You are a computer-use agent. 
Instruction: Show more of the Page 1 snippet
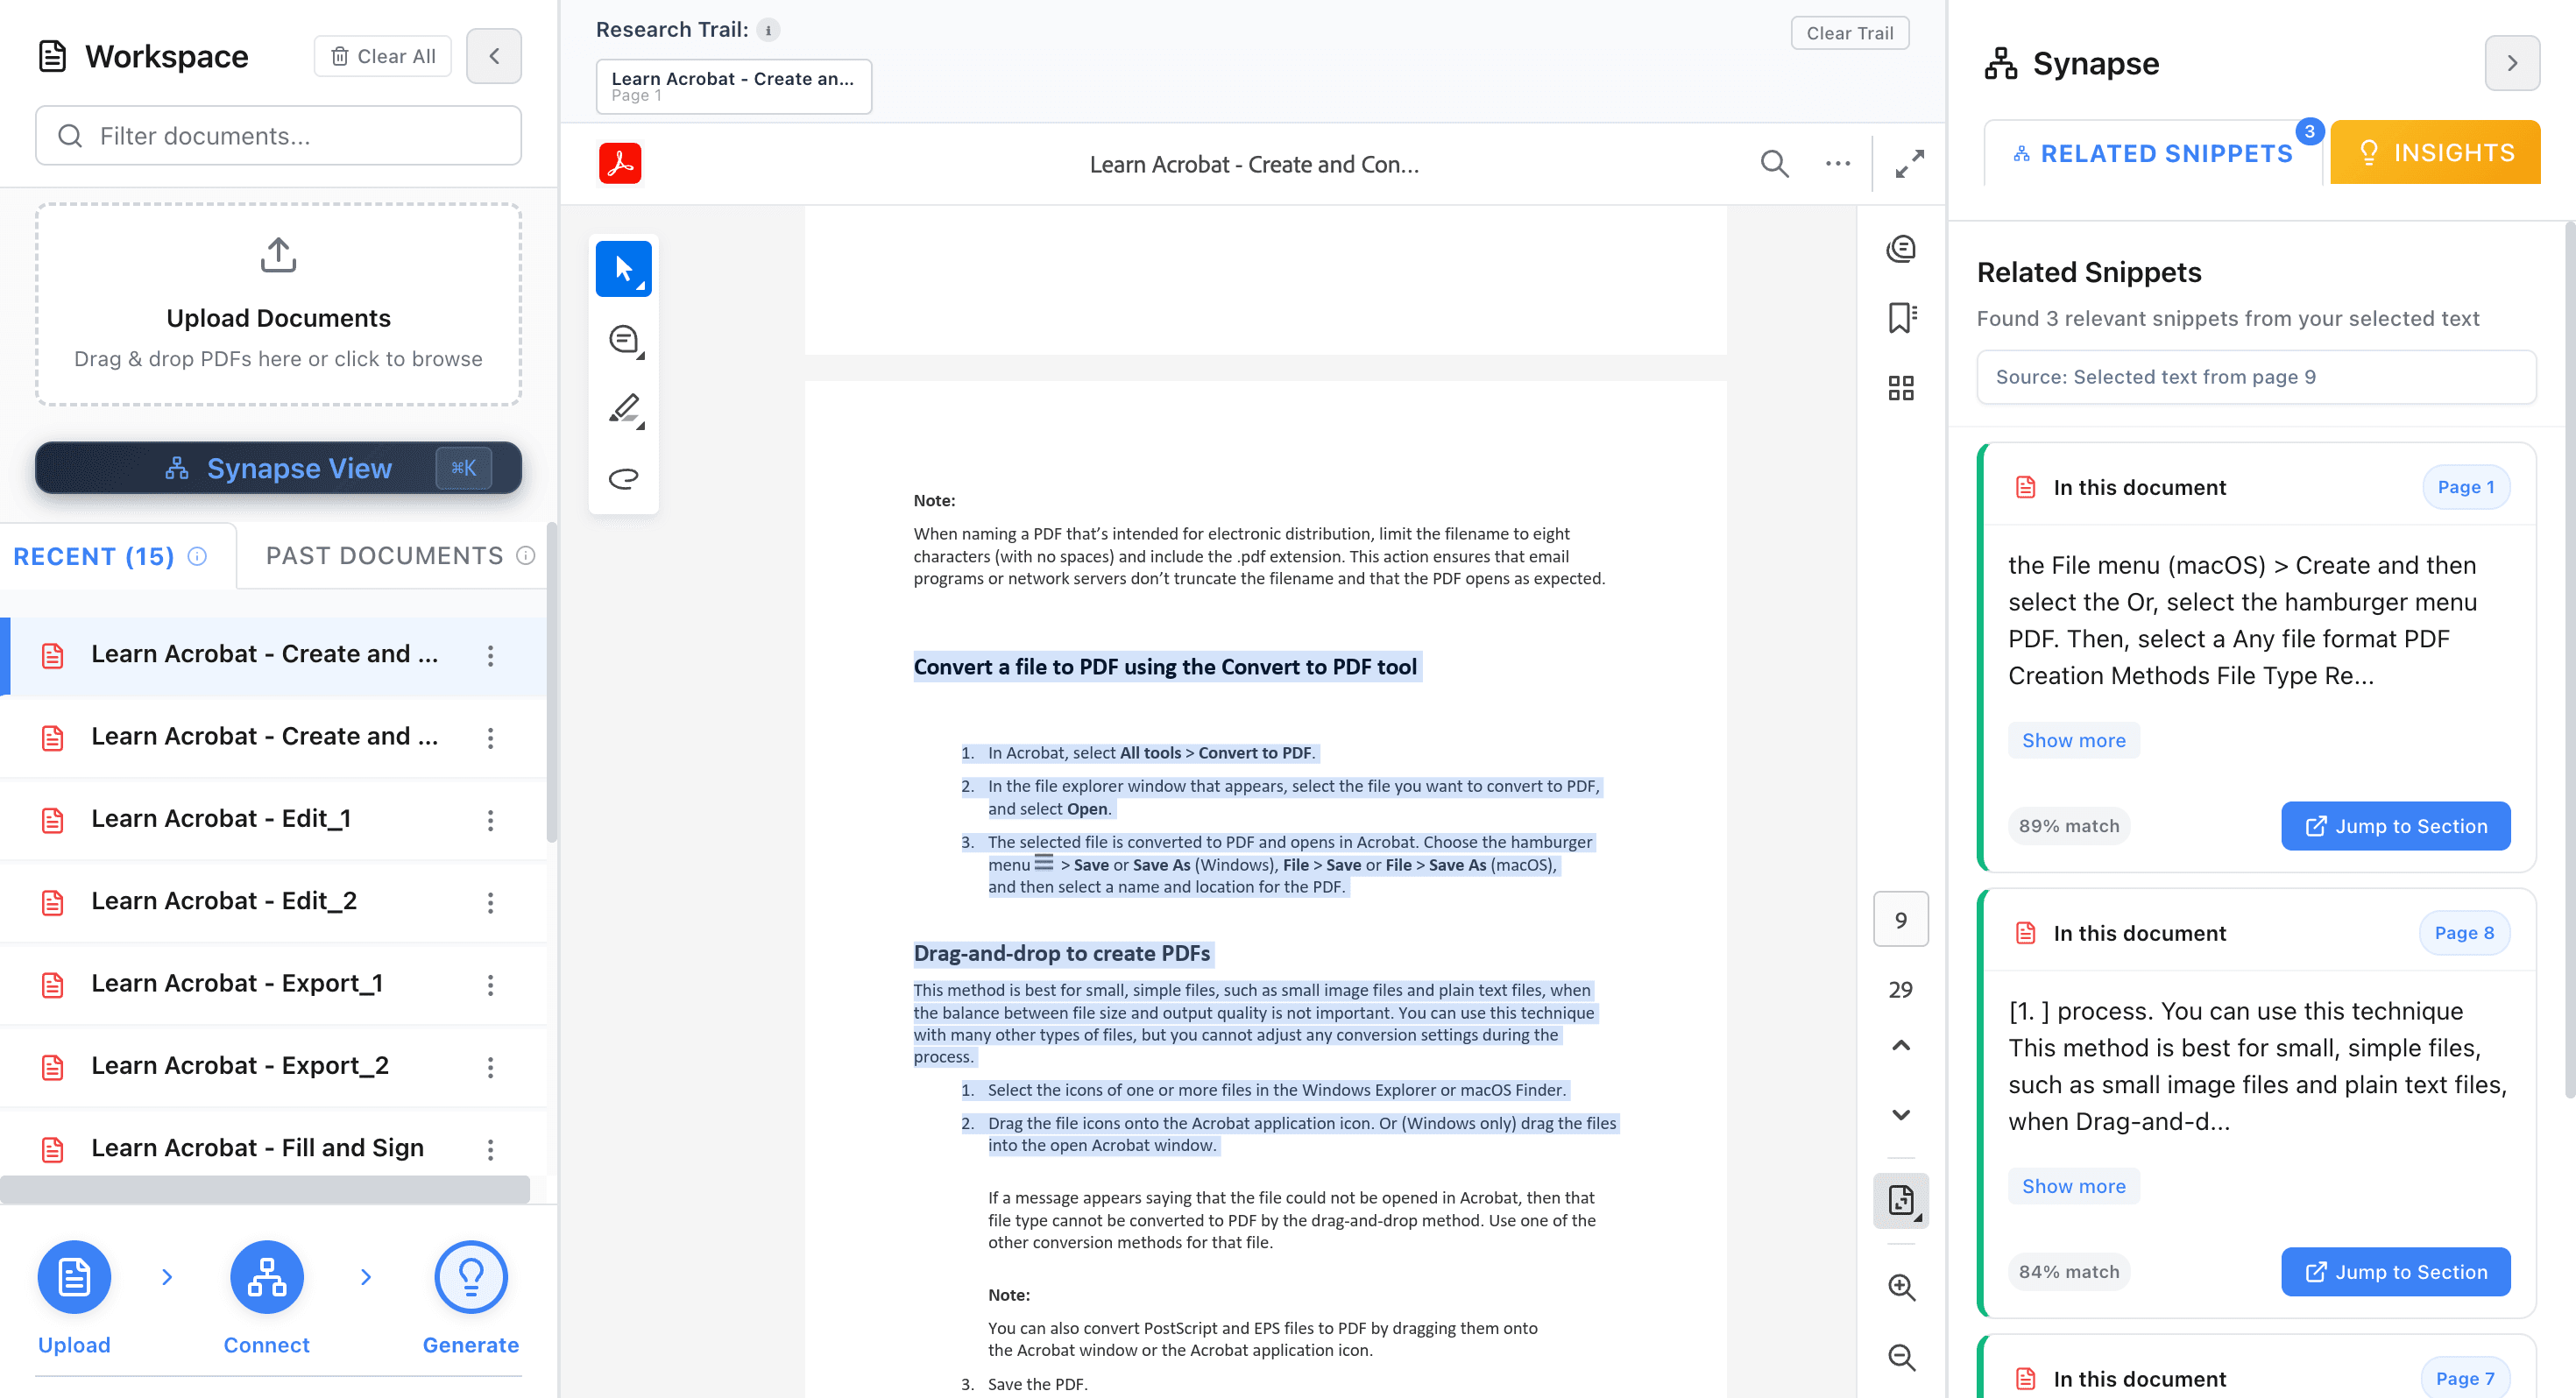pos(2073,740)
